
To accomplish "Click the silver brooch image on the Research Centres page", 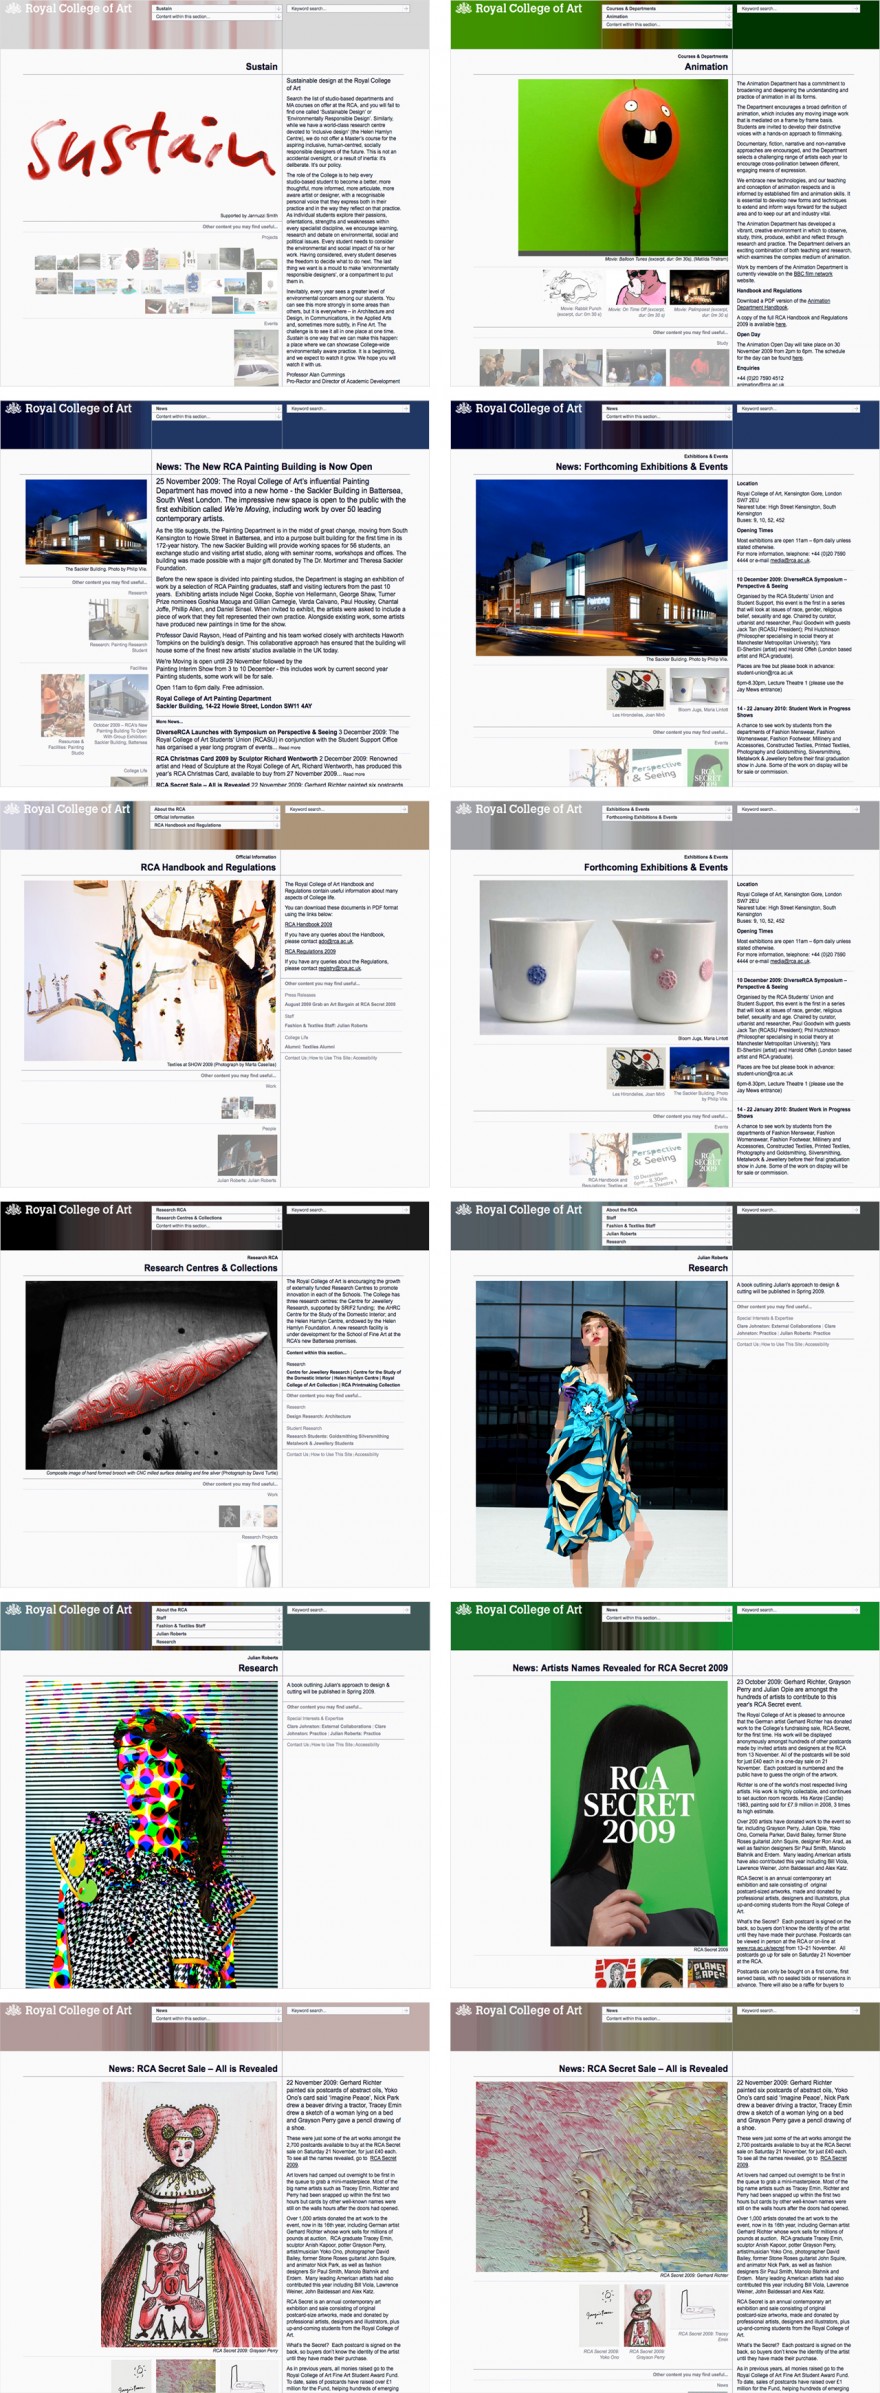I will click(x=151, y=1374).
